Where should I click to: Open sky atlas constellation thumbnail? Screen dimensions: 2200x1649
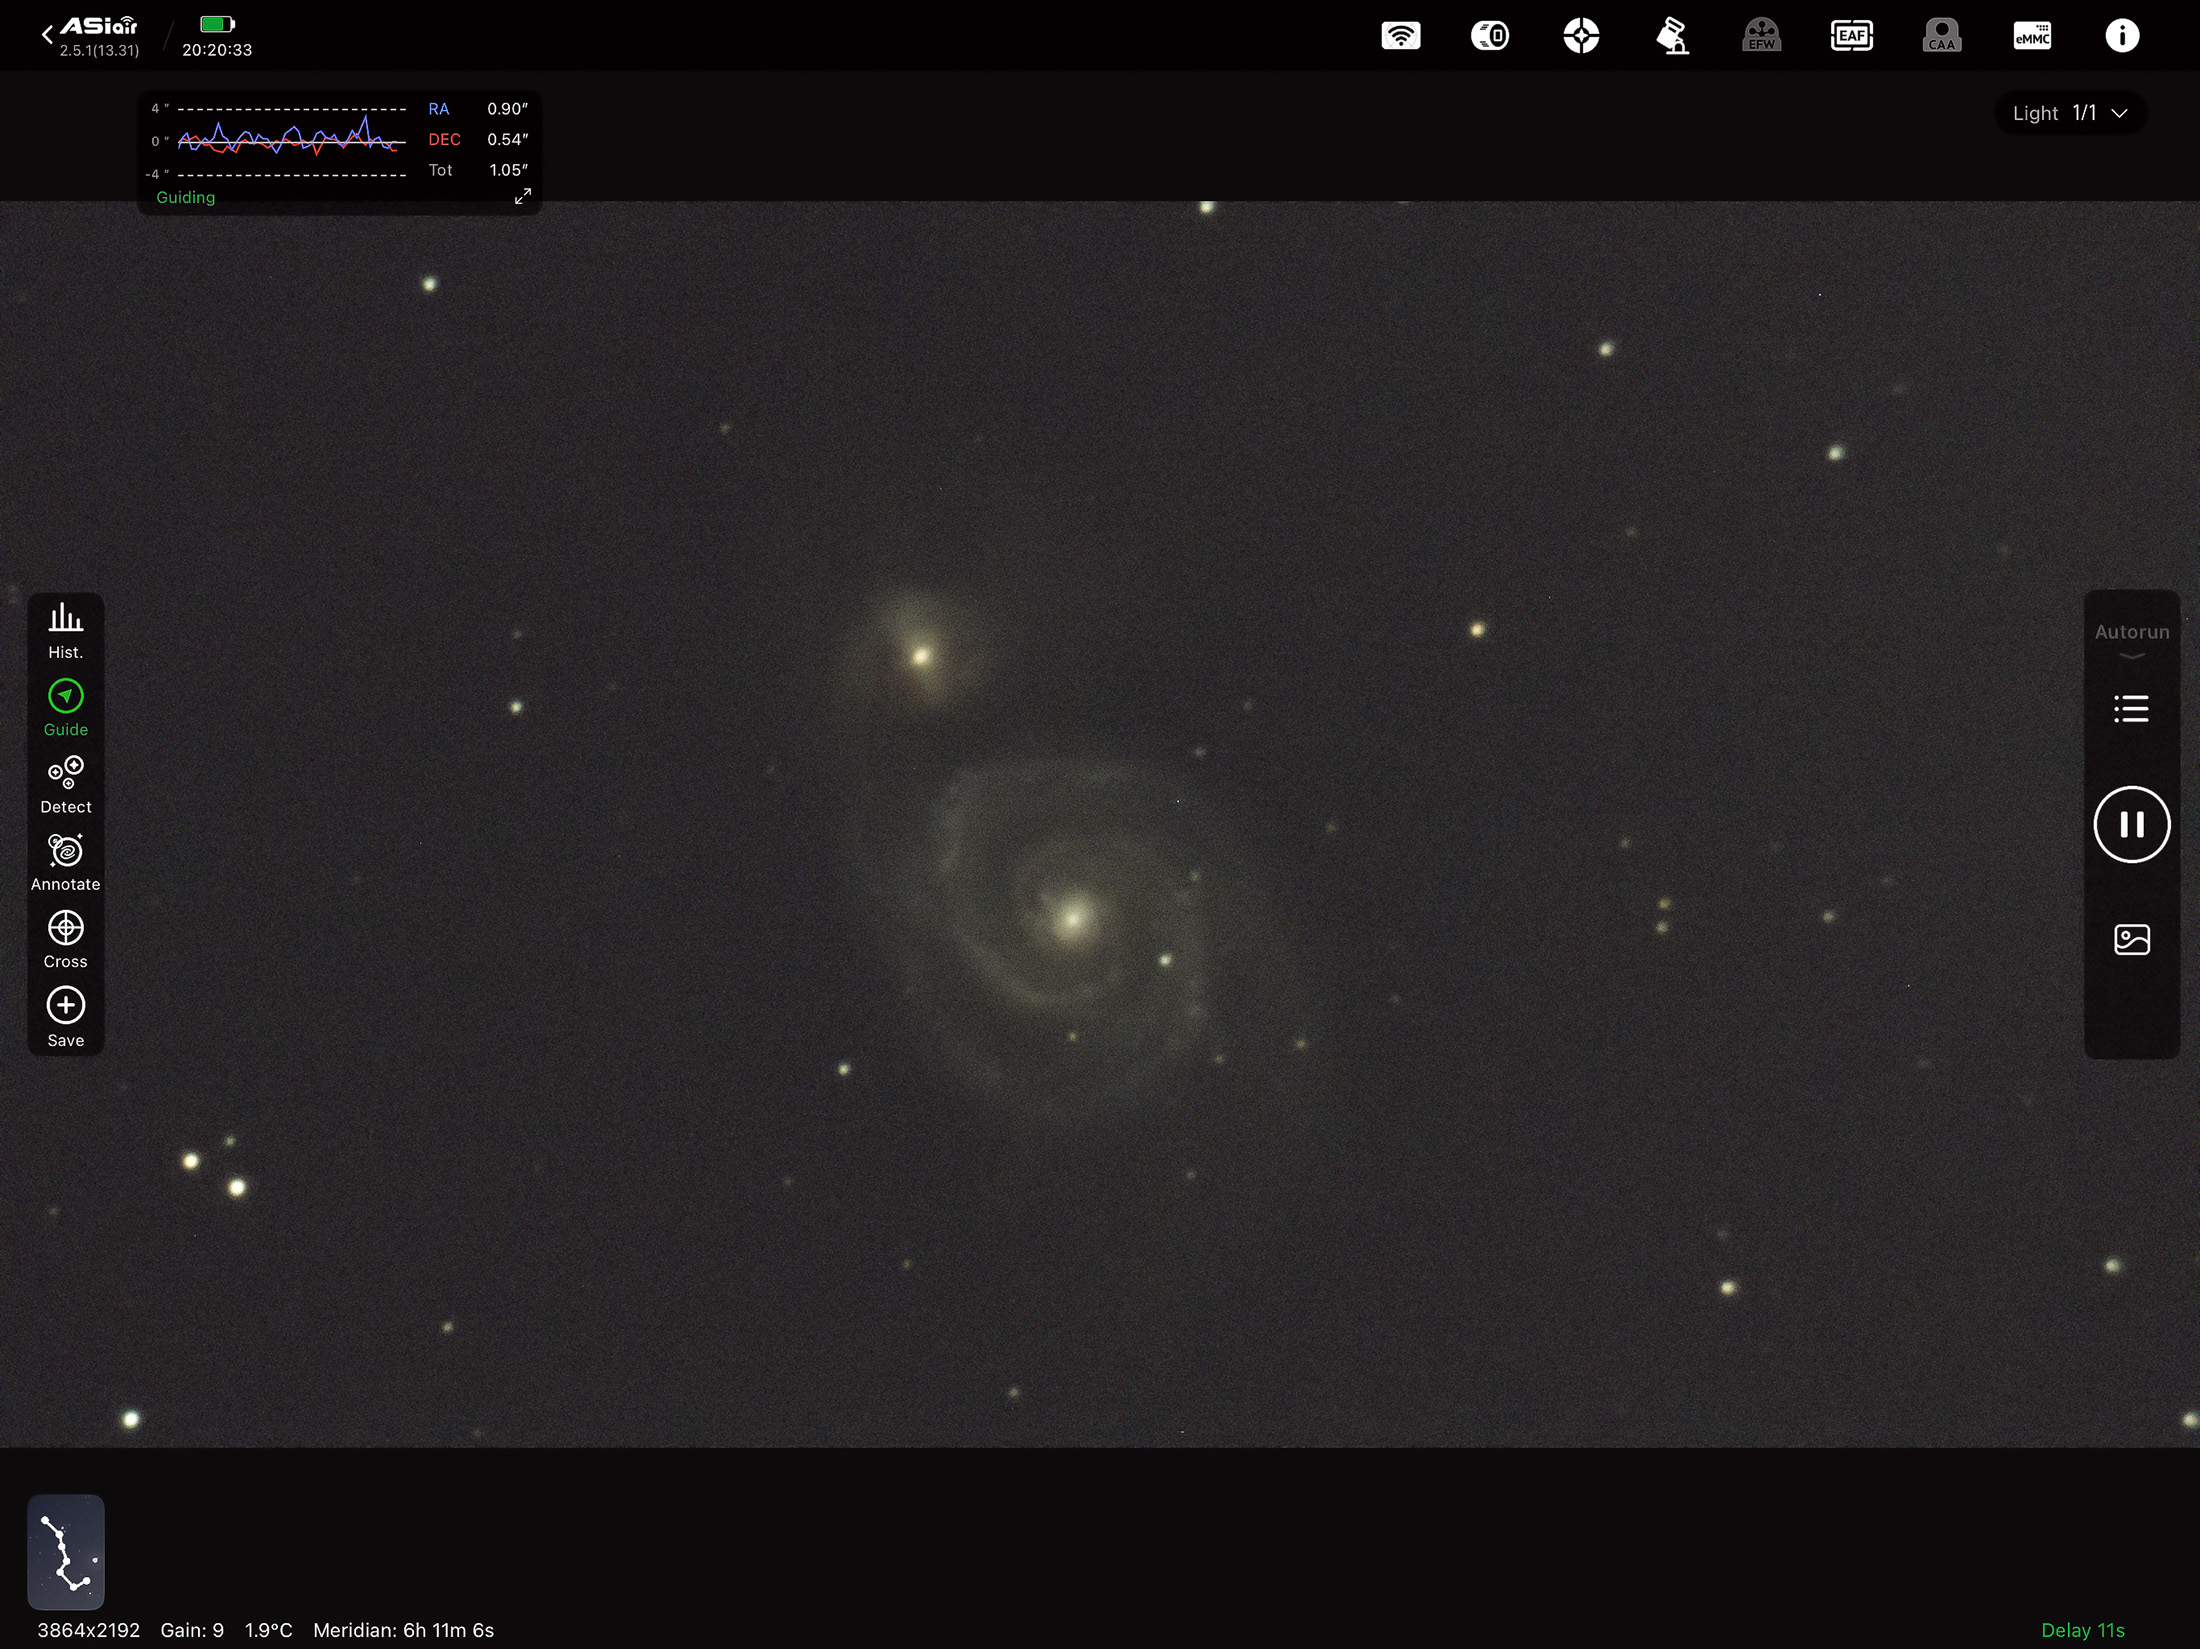[66, 1551]
